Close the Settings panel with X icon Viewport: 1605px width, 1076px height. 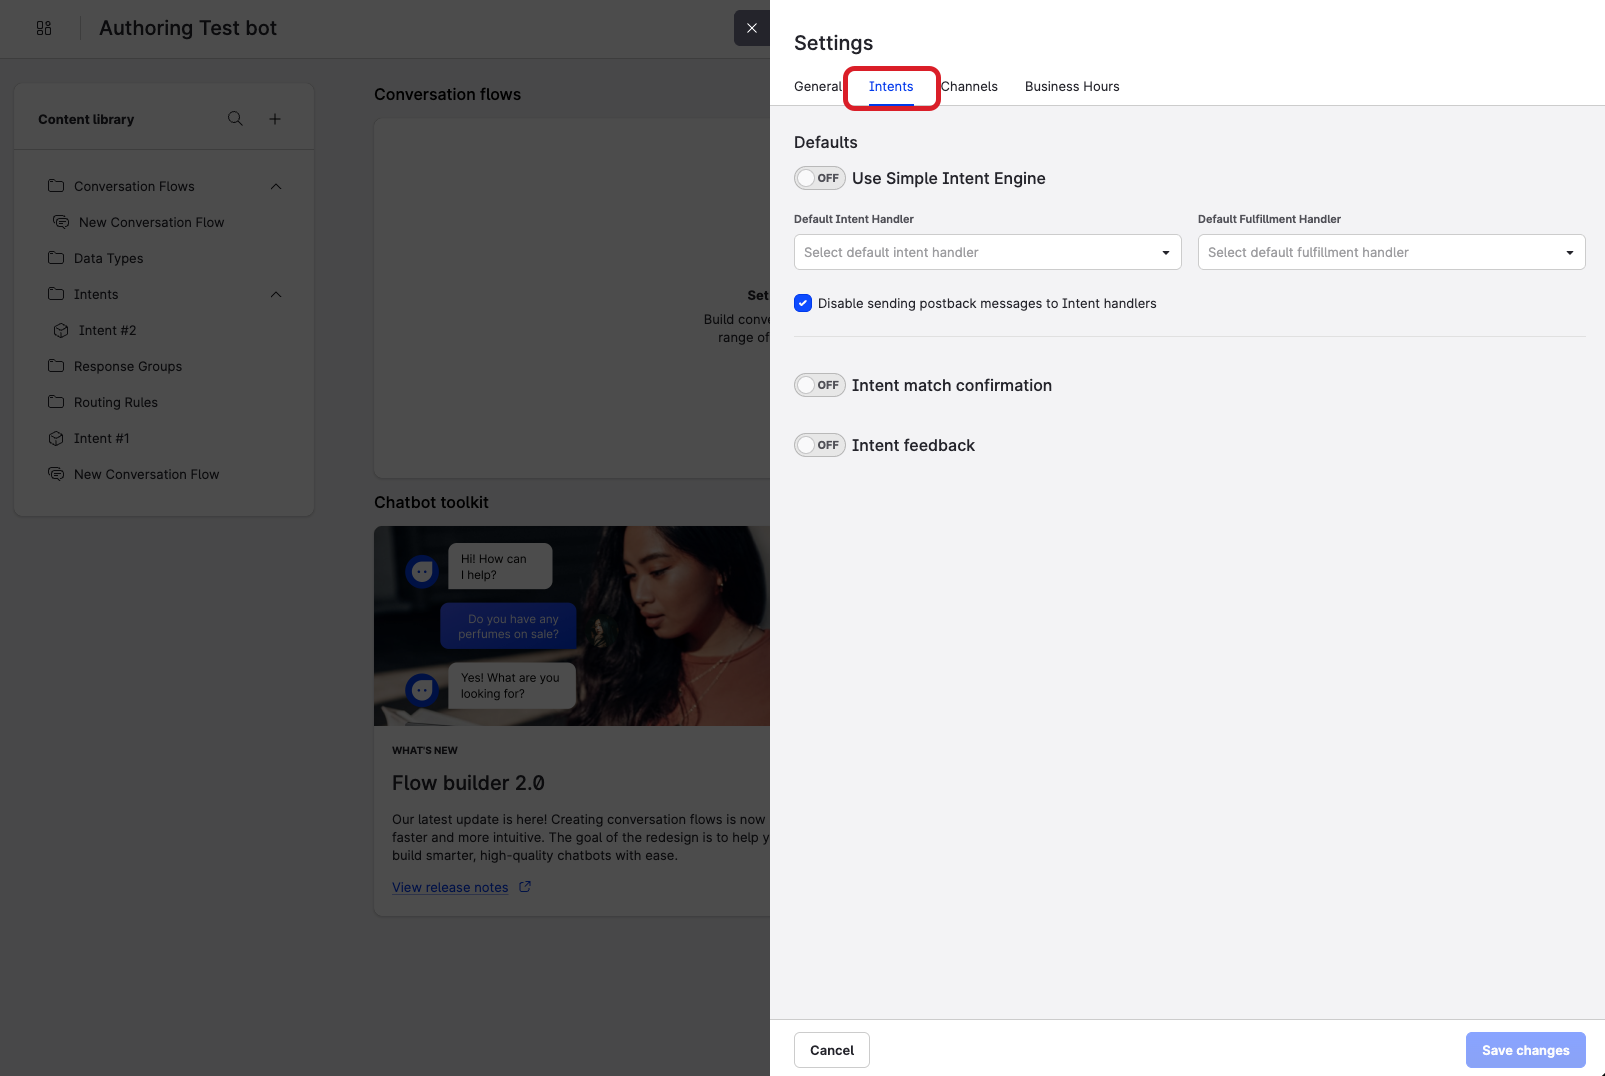(x=751, y=28)
